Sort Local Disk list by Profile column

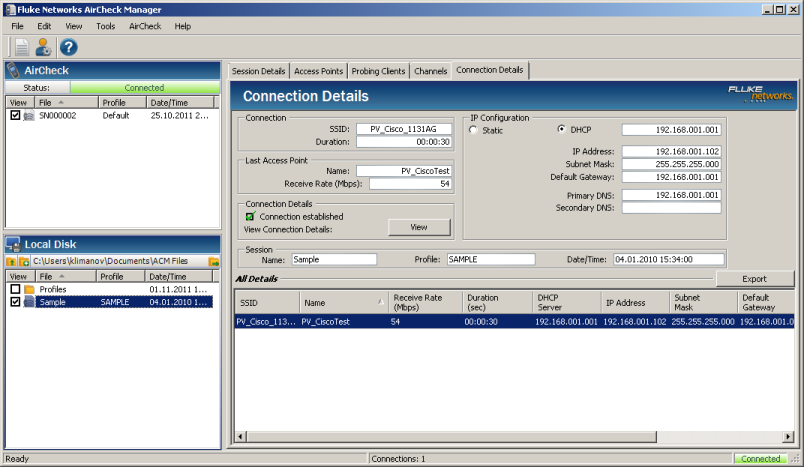120,276
